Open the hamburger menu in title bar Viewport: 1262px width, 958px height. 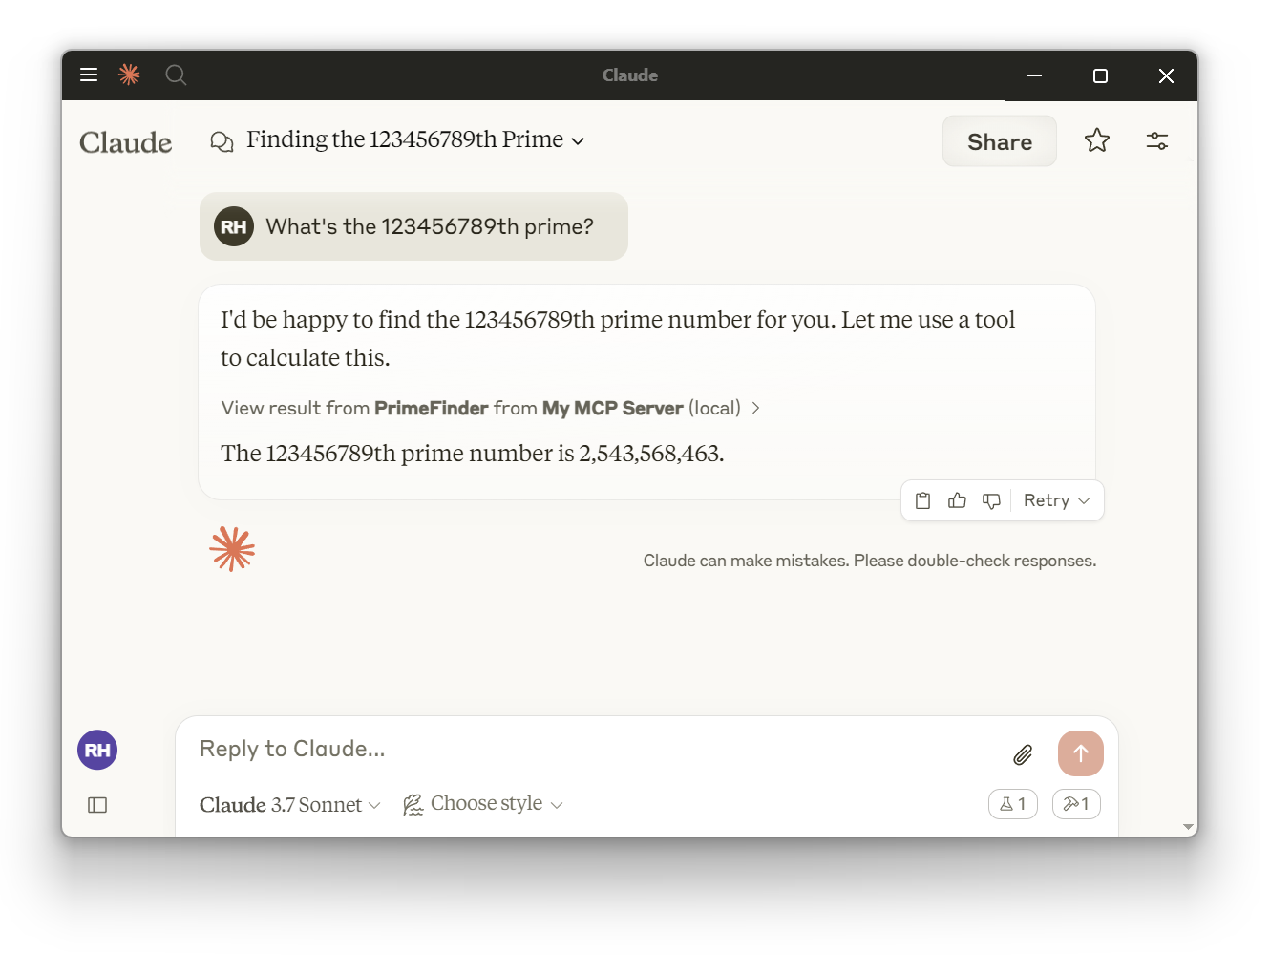[88, 75]
